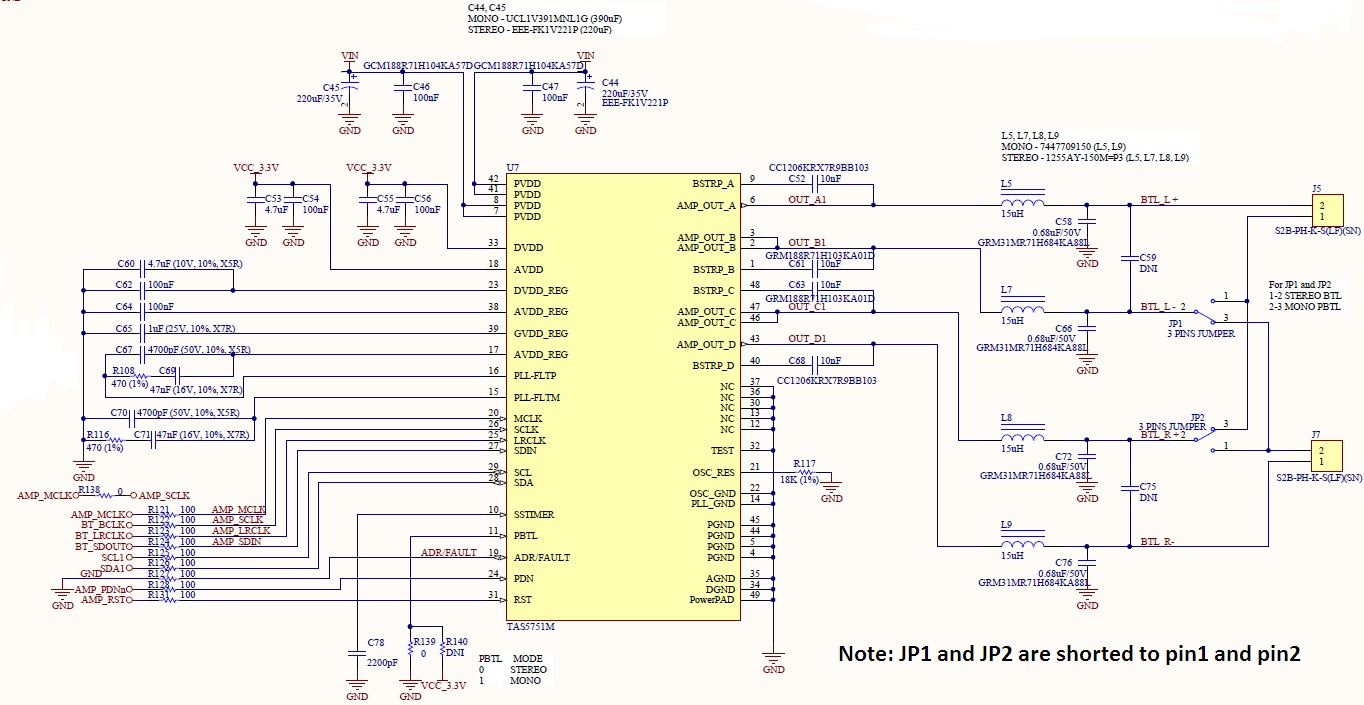Select the AMP_SDIN net label
Viewport: 1364px width, 705px height.
(x=236, y=541)
